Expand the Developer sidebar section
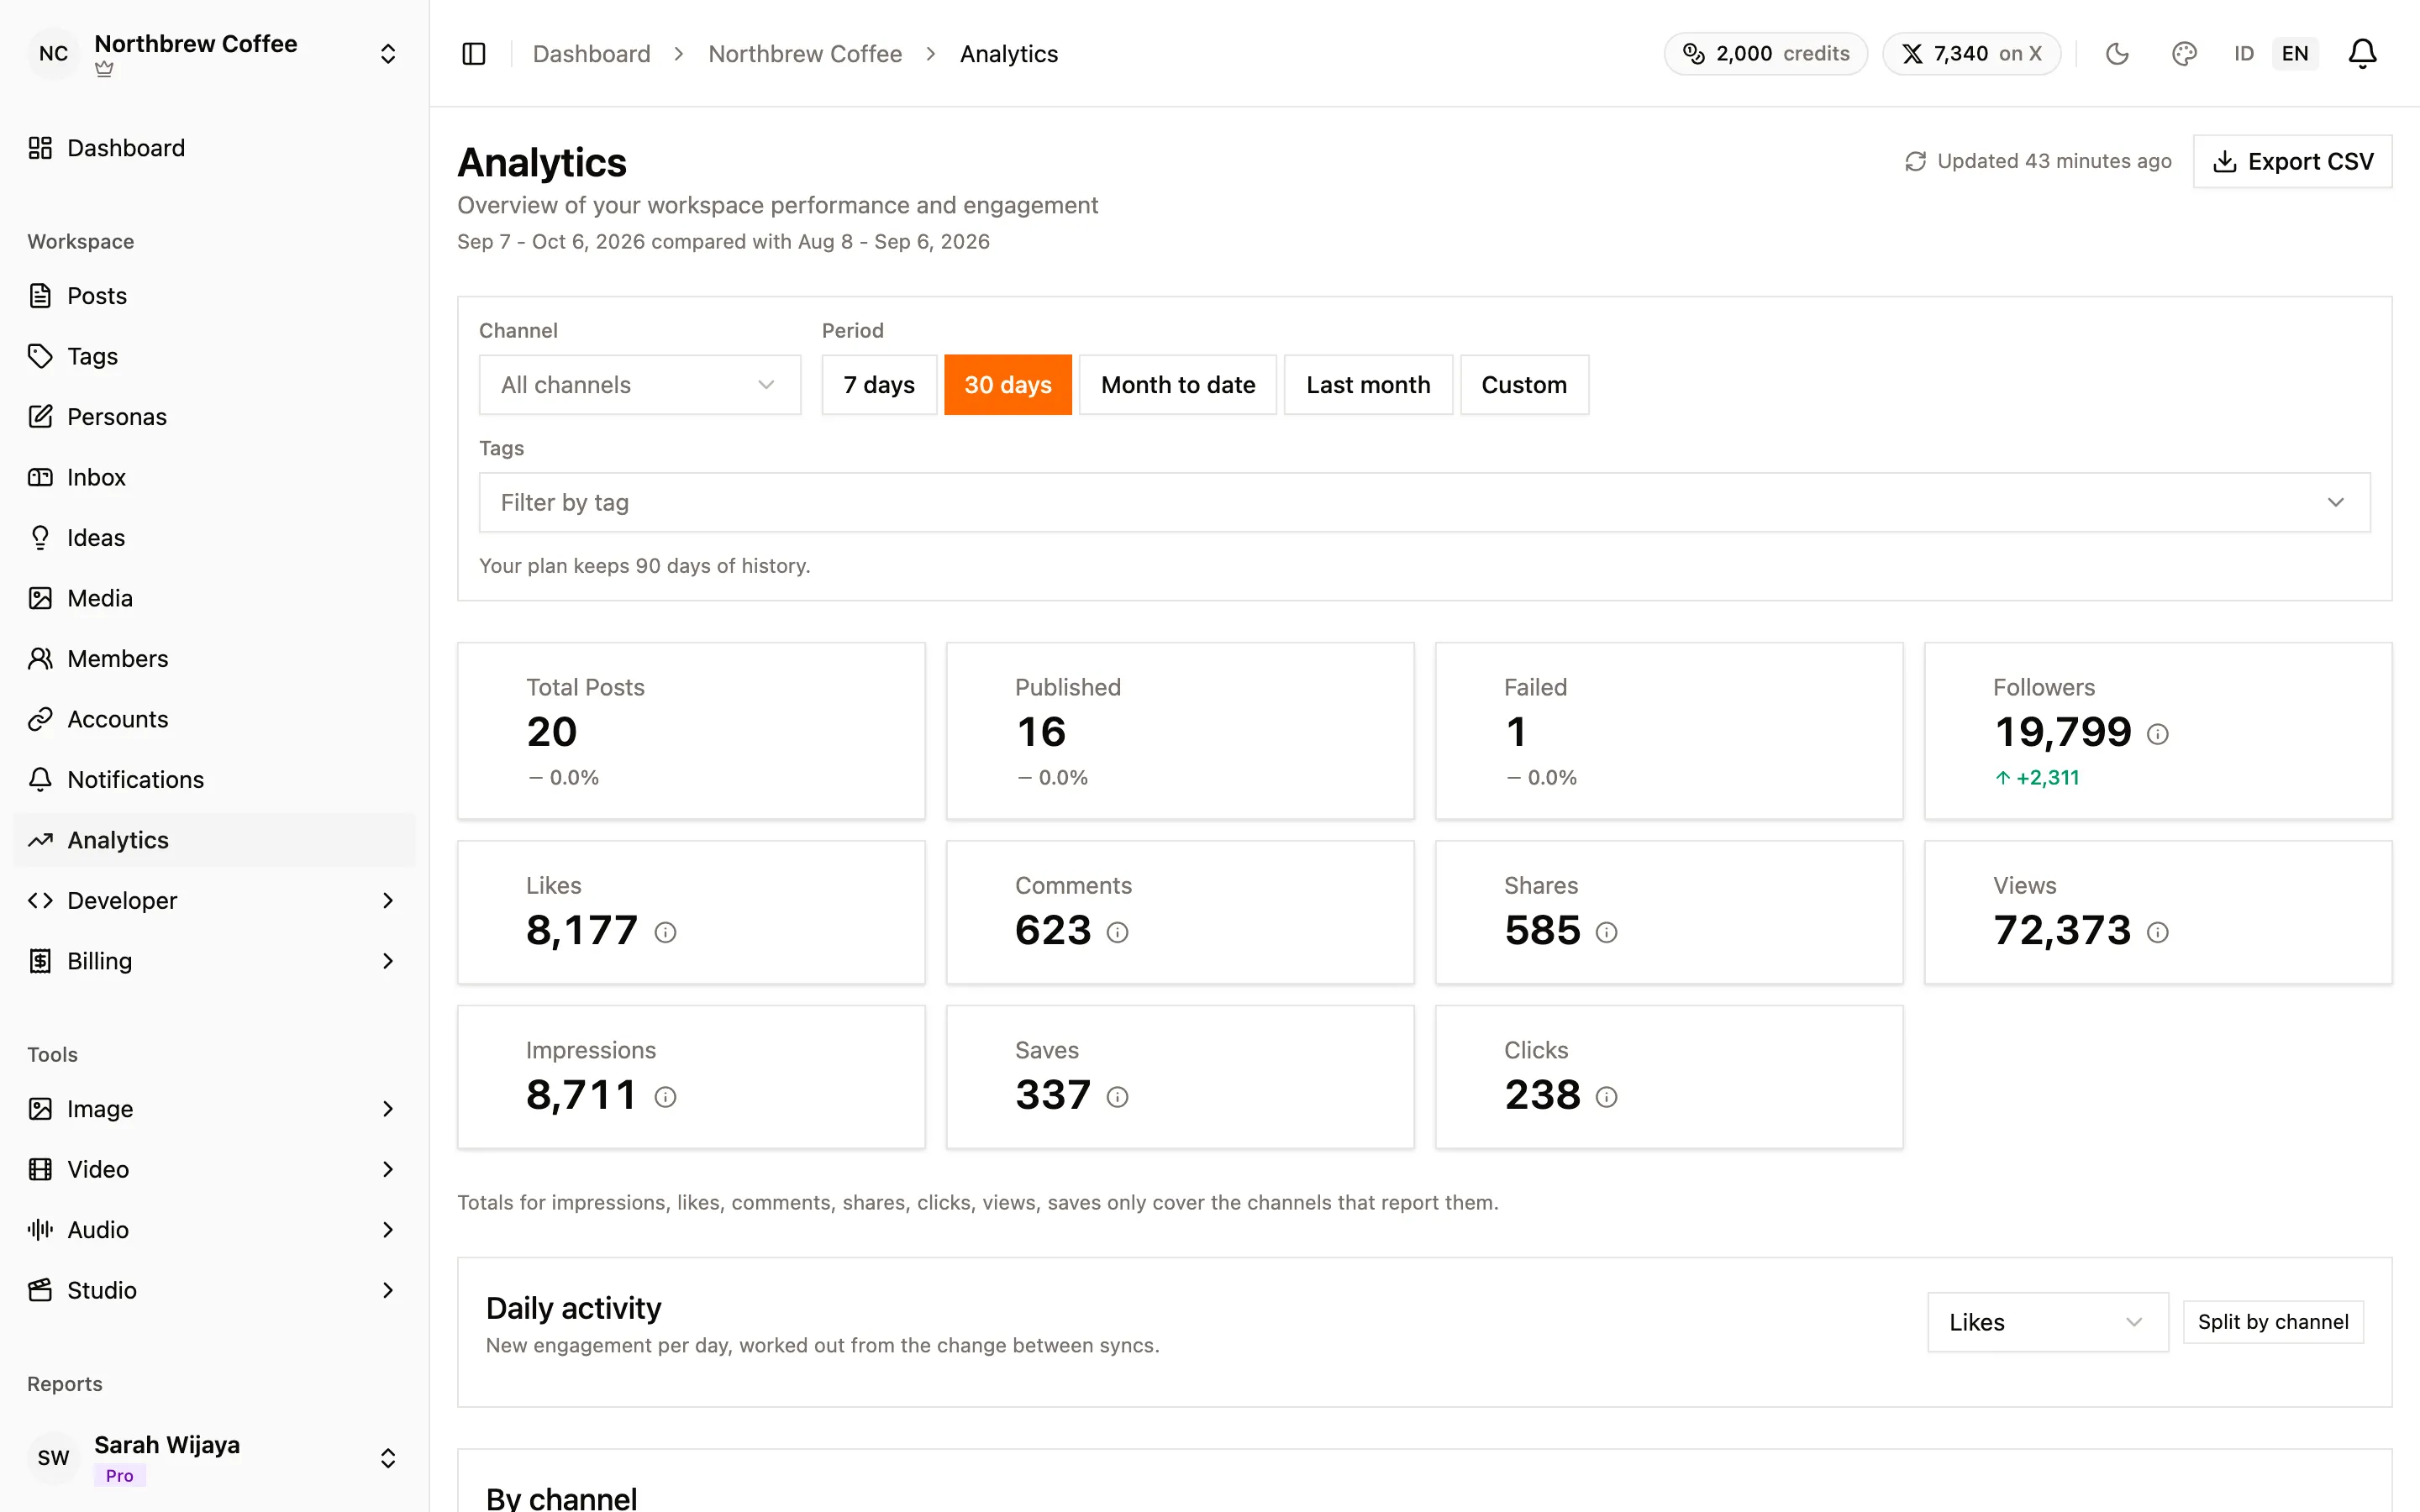 click(214, 901)
